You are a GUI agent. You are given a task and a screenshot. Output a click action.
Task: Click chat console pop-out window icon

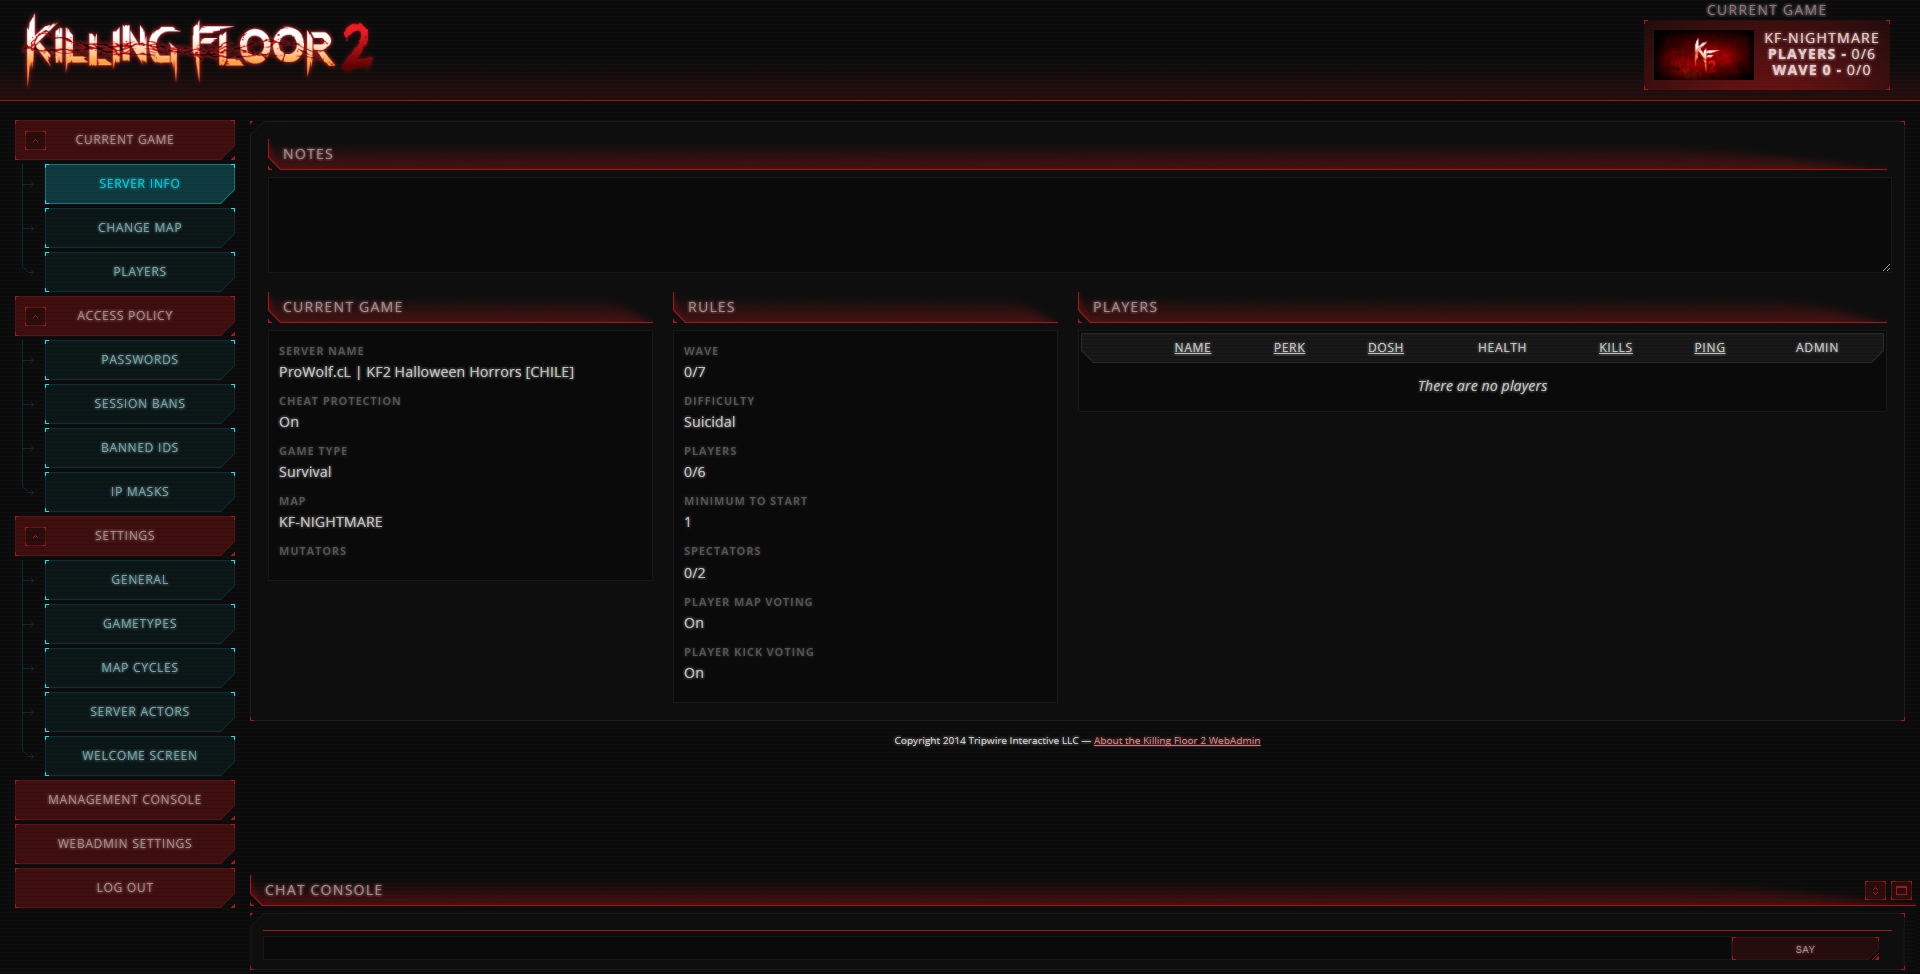(1901, 890)
